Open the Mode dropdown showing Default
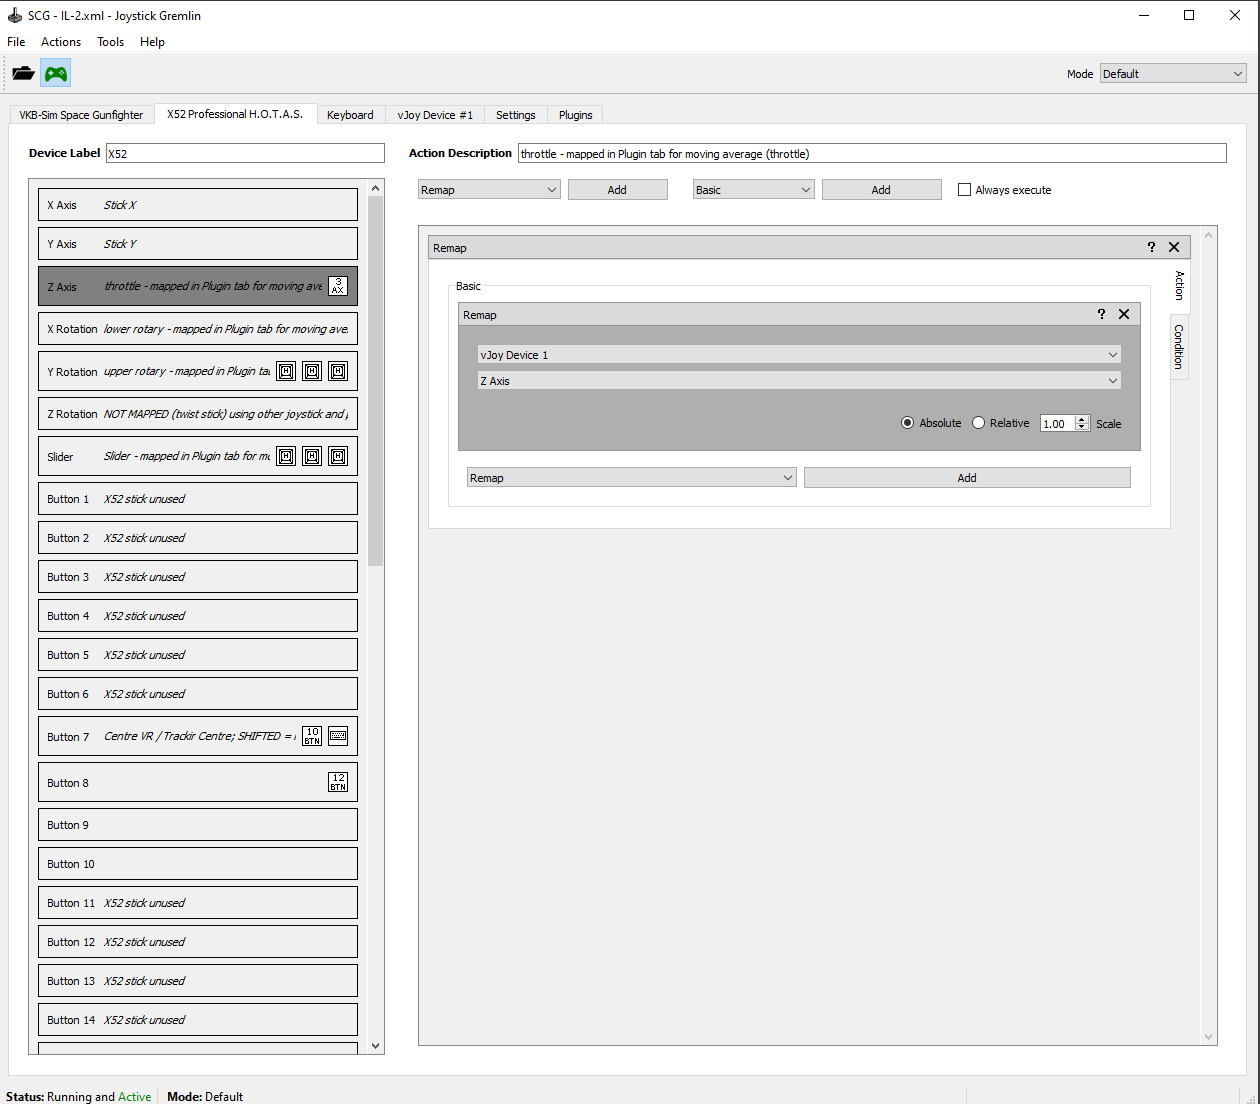The width and height of the screenshot is (1260, 1104). [1173, 74]
